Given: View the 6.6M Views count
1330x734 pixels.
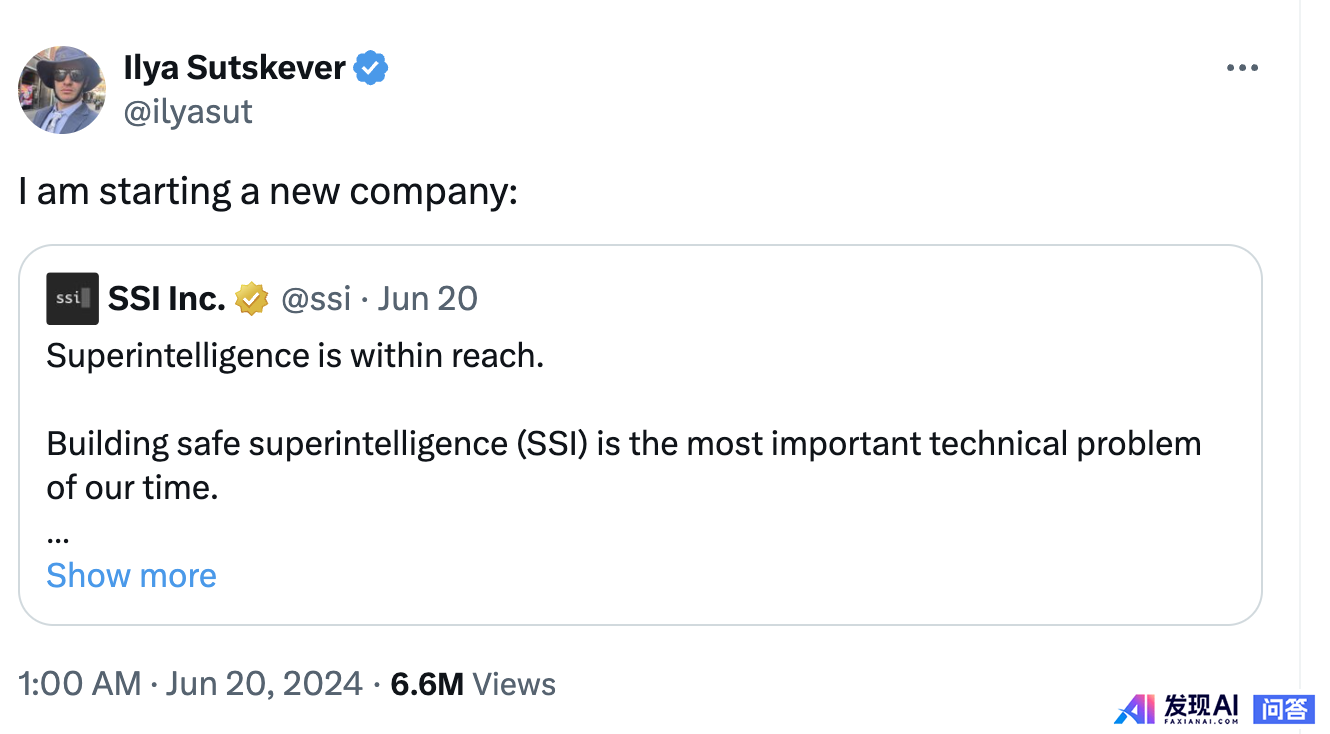Looking at the screenshot, I should (473, 684).
